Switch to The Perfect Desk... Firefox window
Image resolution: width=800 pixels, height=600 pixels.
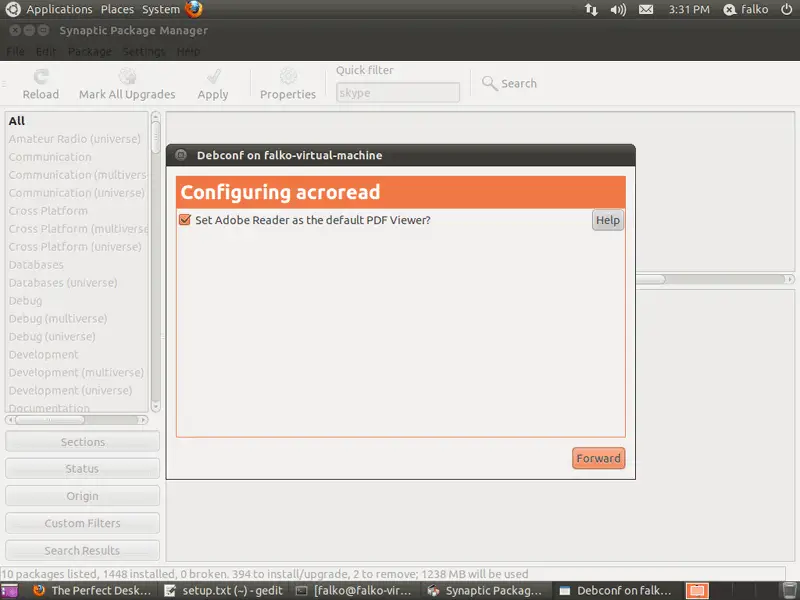[x=93, y=591]
